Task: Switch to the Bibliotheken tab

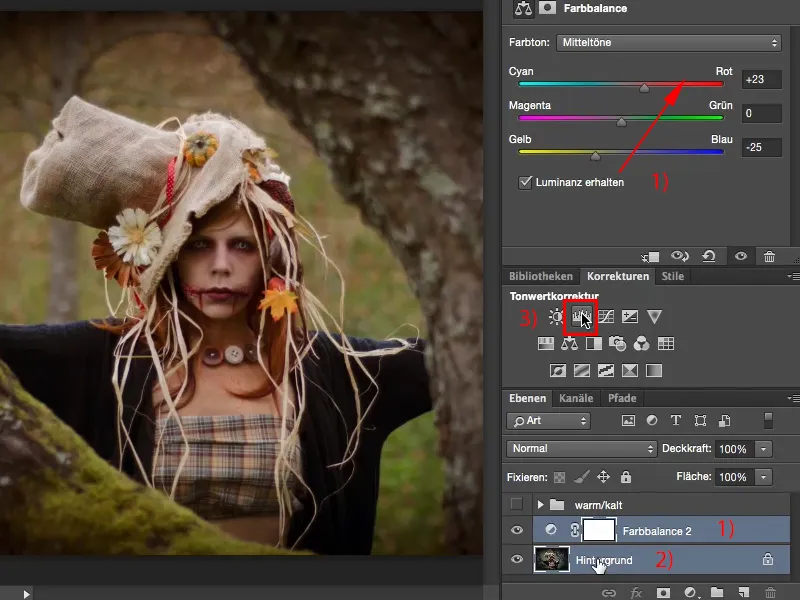Action: [x=541, y=276]
